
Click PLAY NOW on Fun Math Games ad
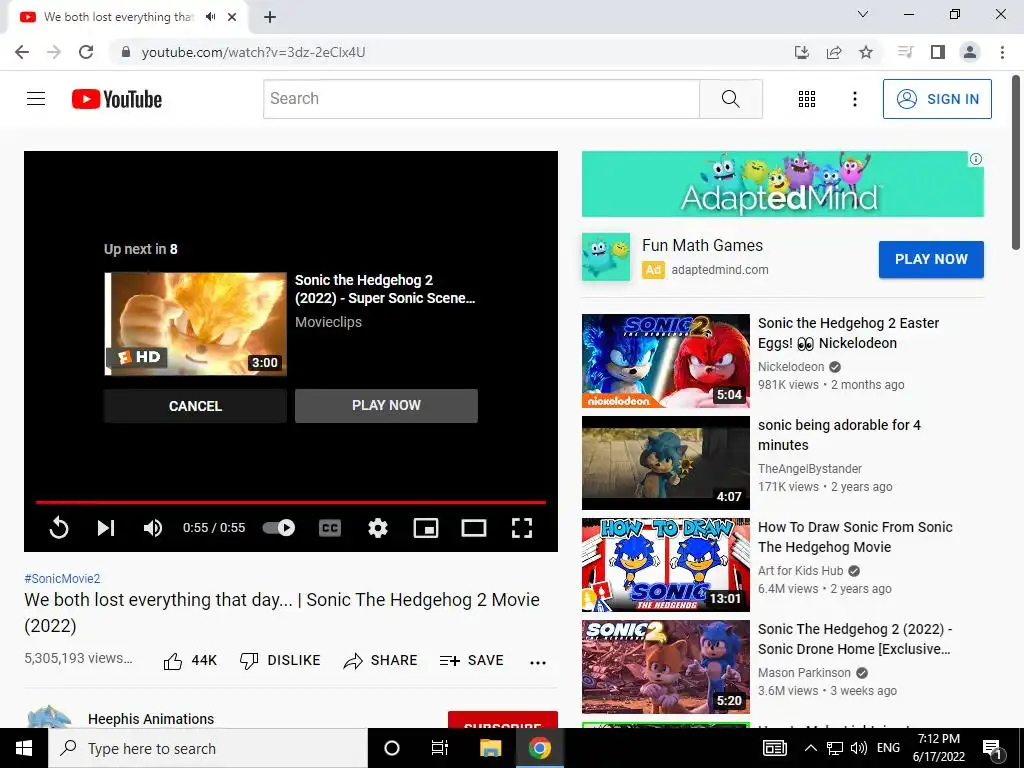931,259
